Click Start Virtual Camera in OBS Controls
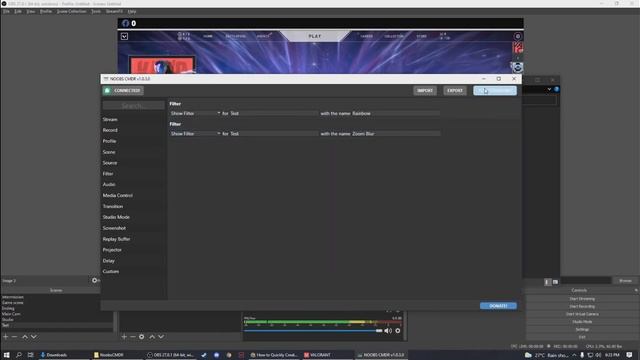The width and height of the screenshot is (640, 360). pos(582,314)
